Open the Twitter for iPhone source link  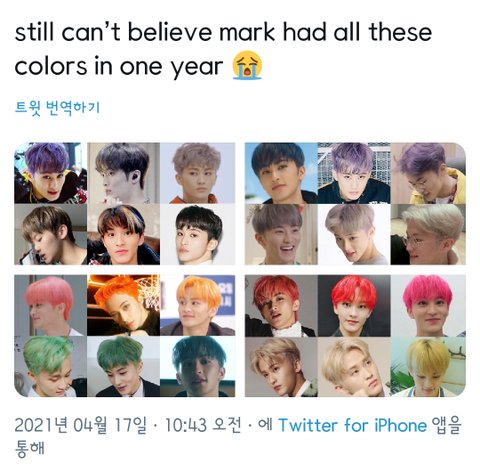353,425
